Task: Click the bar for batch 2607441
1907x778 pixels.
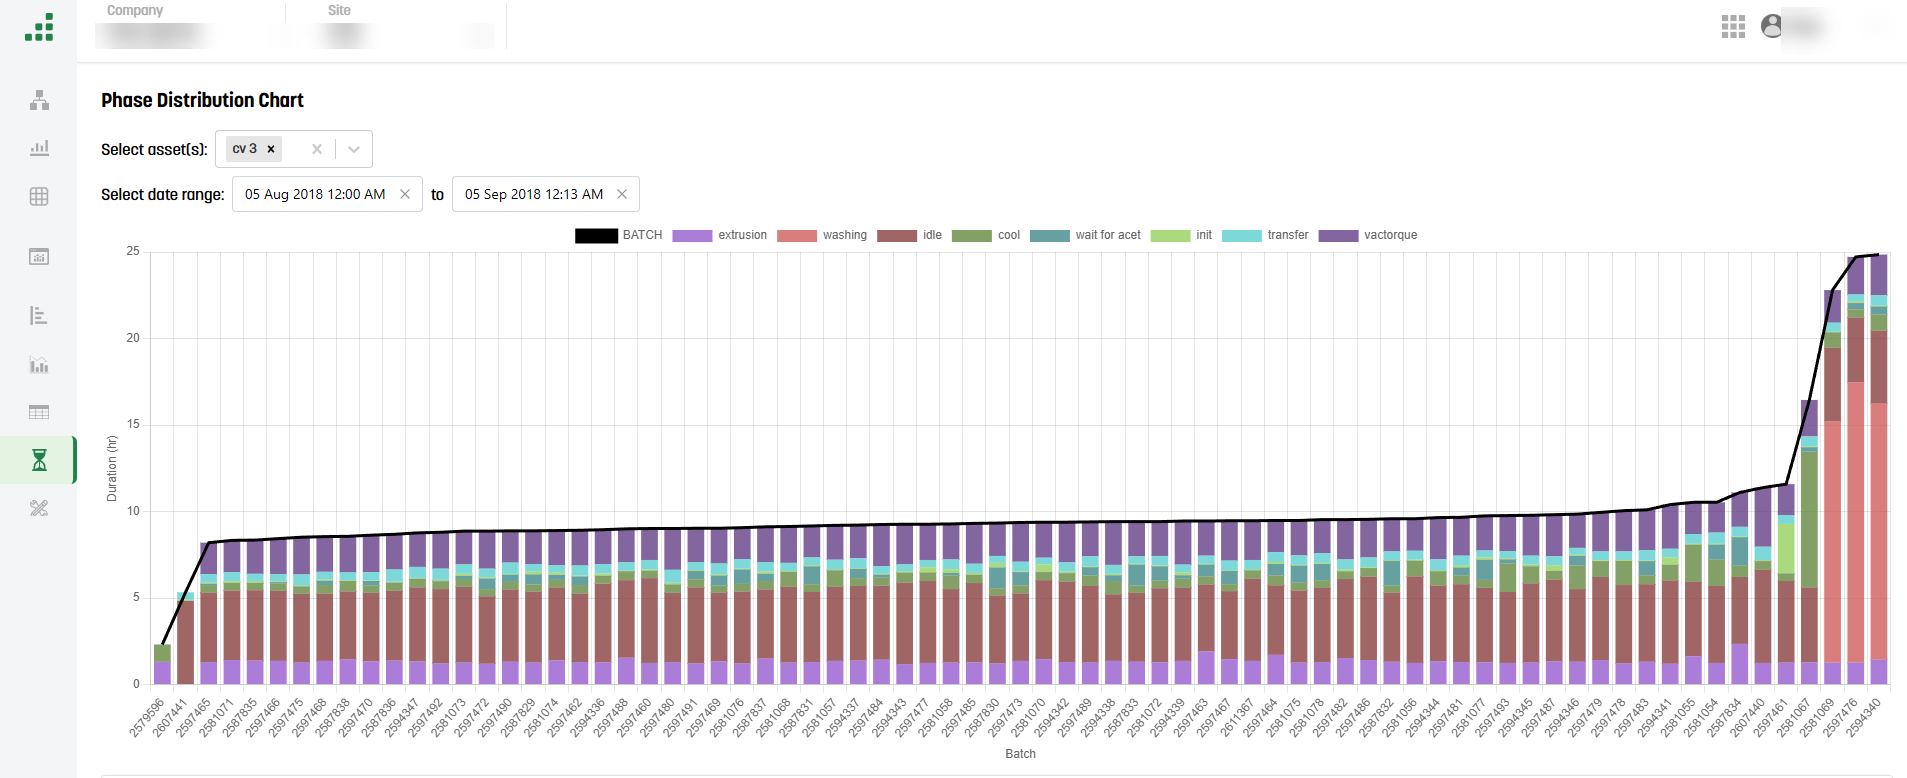Action: point(185,638)
